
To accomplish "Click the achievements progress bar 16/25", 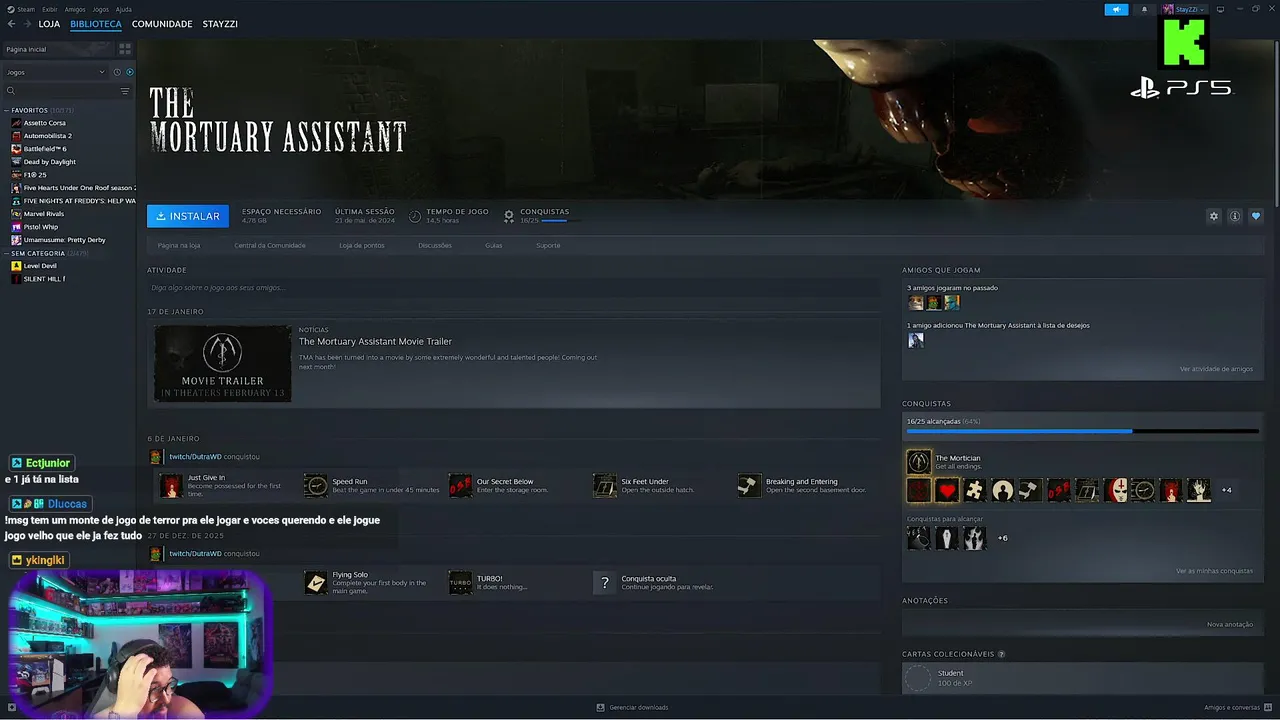I will coord(1082,431).
